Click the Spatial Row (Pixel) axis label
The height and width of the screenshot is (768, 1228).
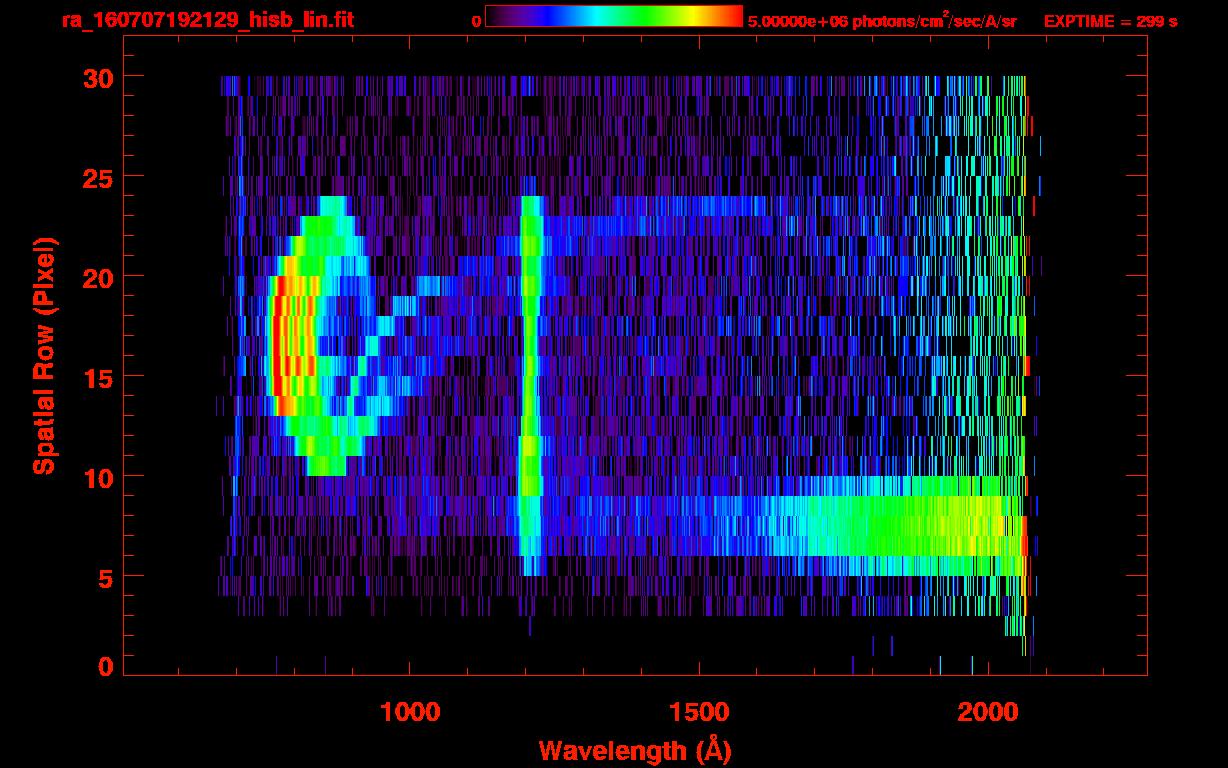44,355
